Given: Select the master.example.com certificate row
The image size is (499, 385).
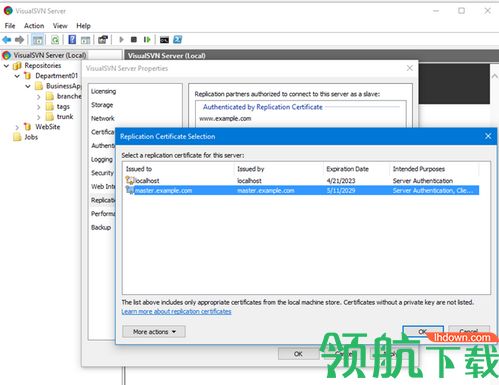Looking at the screenshot, I should [302, 191].
